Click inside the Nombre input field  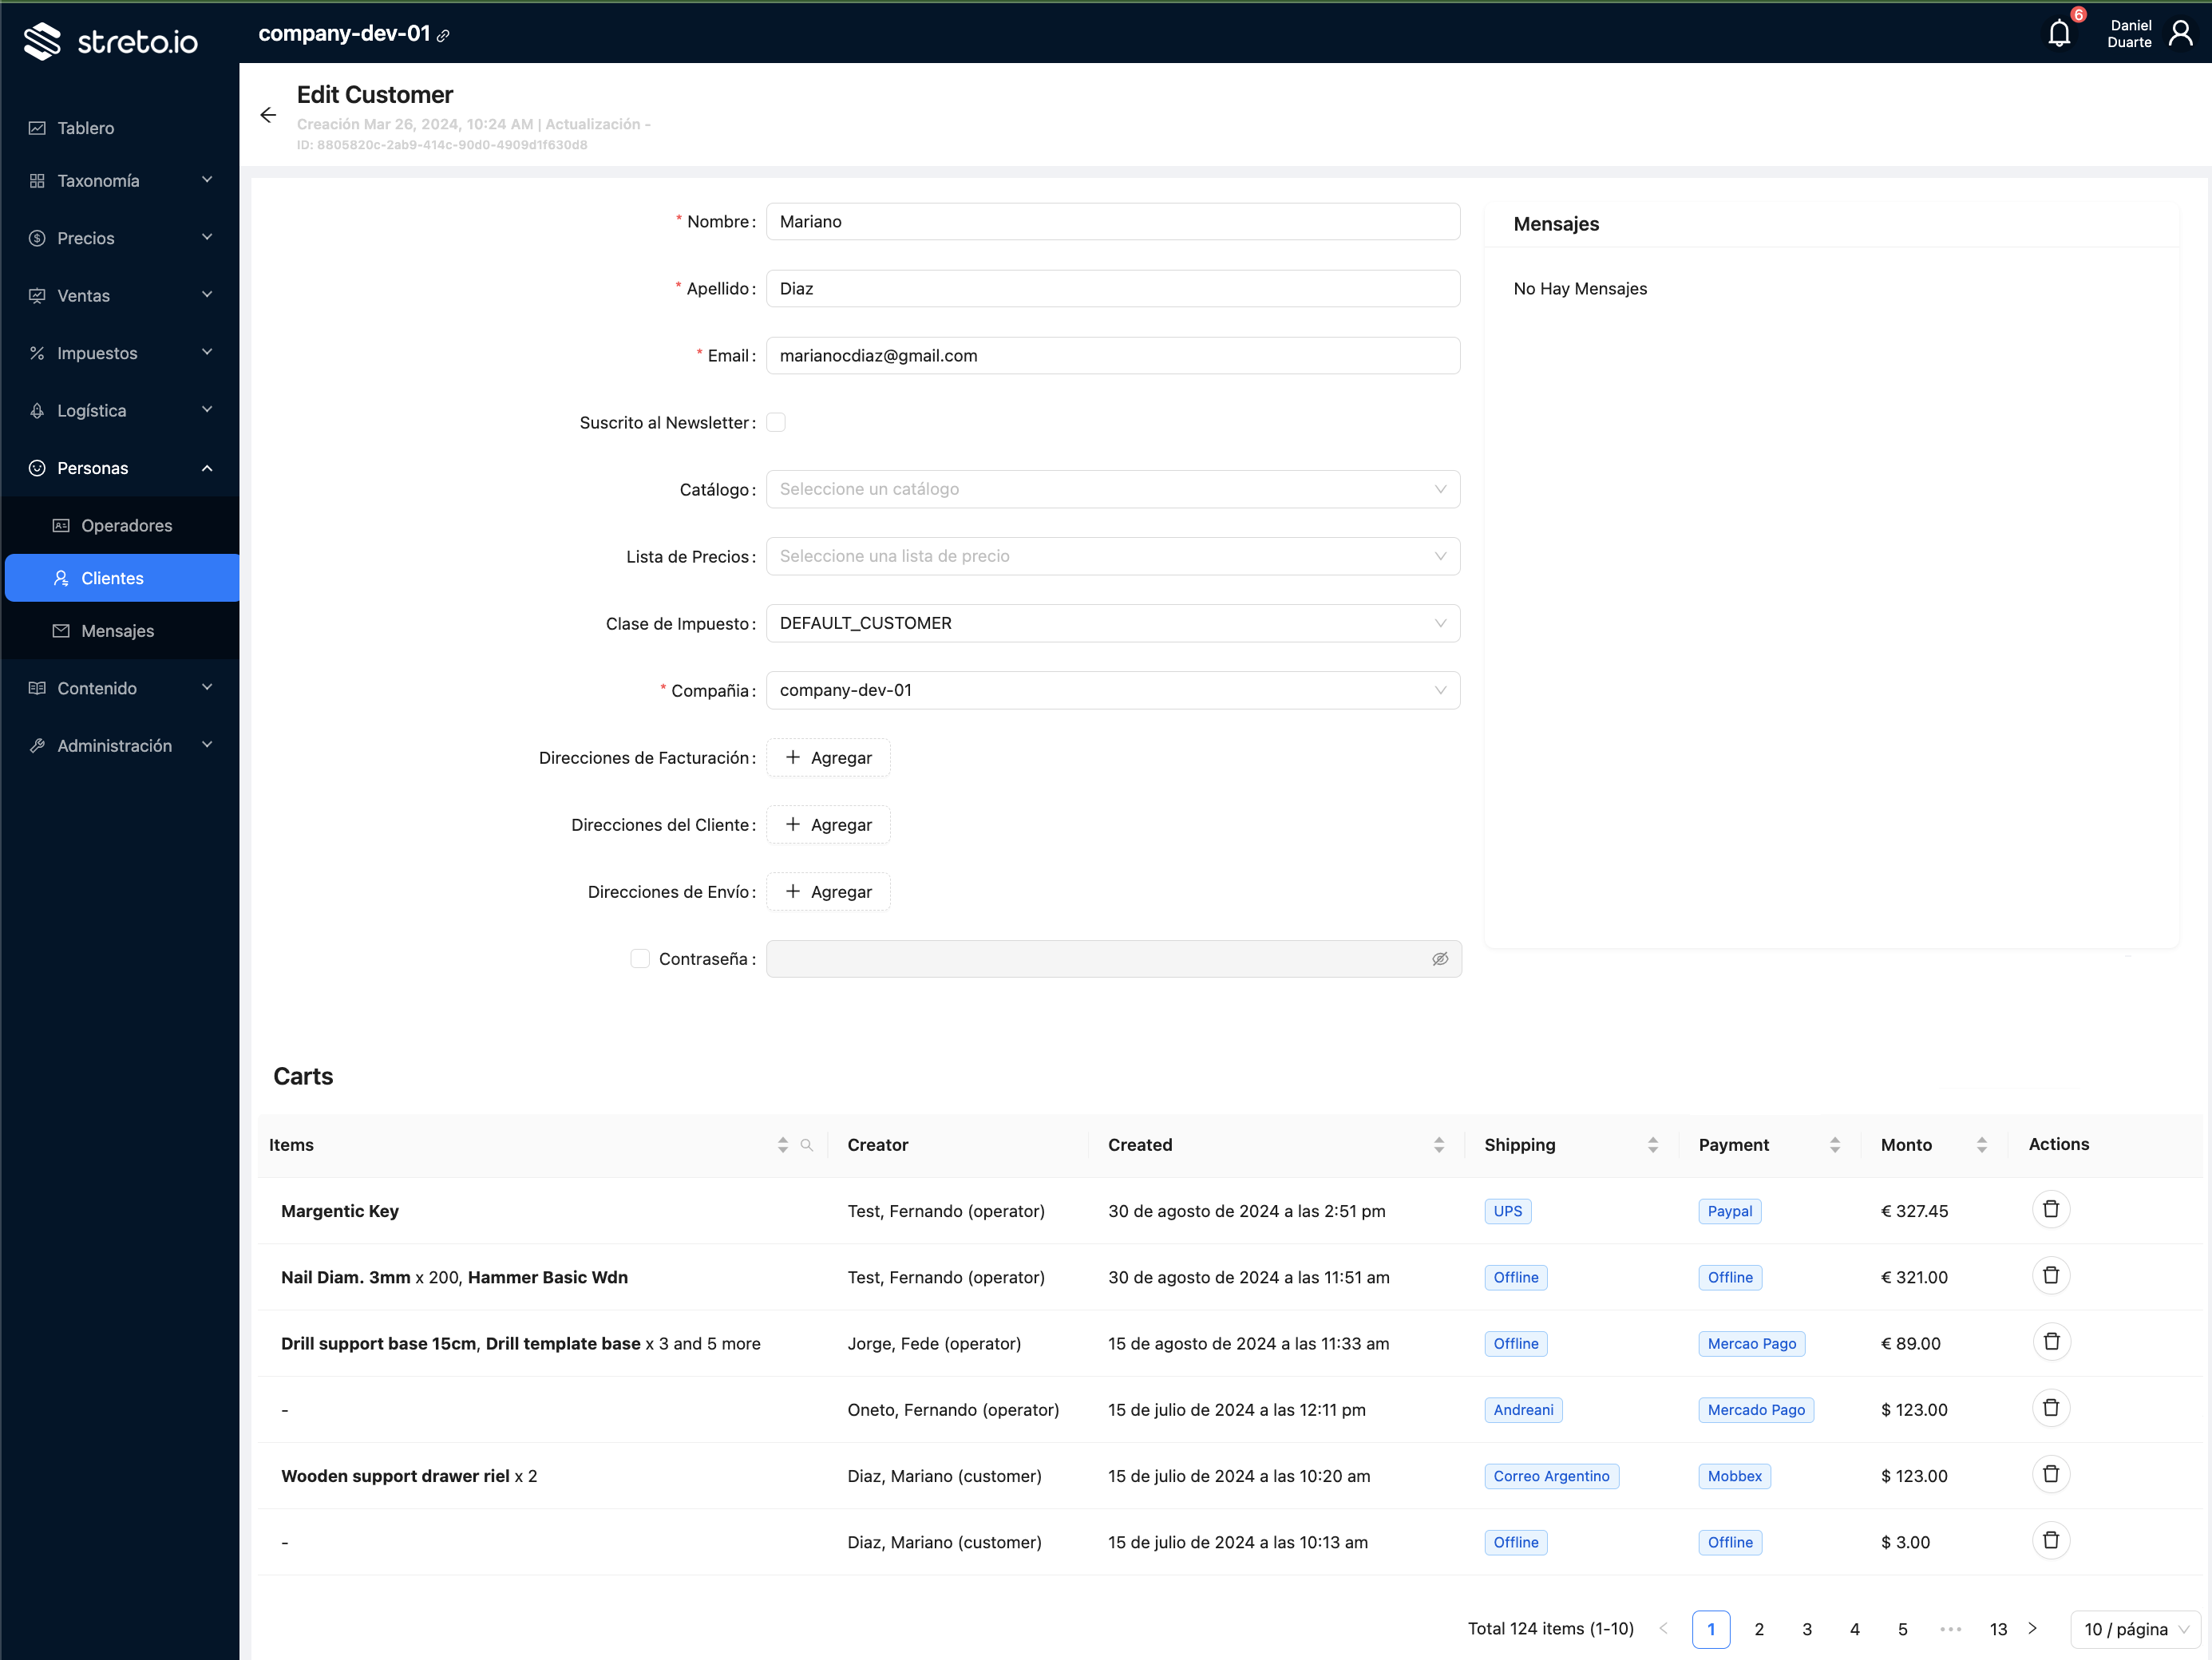click(1112, 221)
